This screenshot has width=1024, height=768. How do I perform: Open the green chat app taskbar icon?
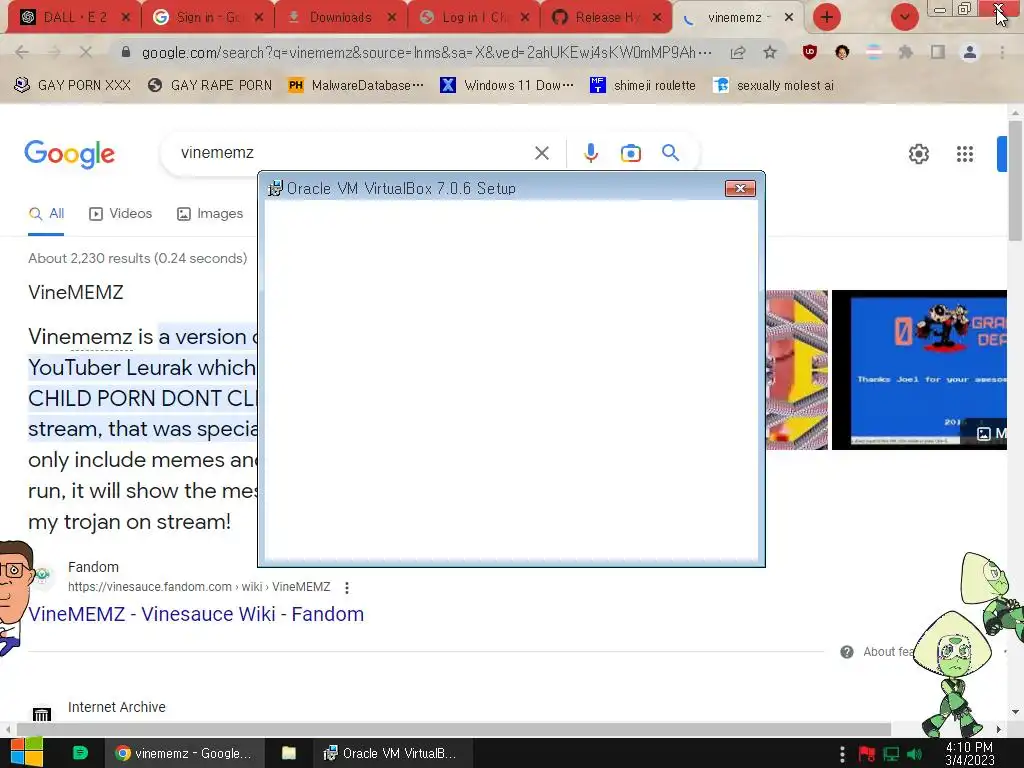(x=80, y=753)
